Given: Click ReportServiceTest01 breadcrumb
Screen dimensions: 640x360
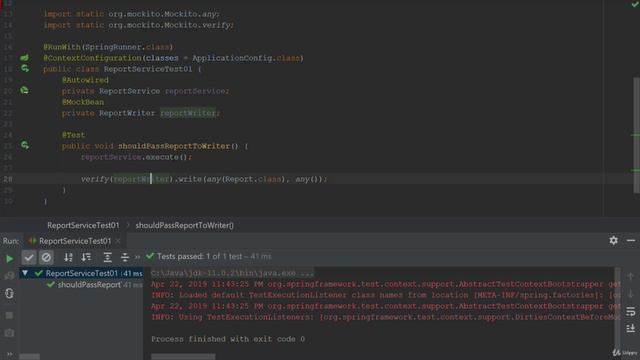Looking at the screenshot, I should coord(83,225).
